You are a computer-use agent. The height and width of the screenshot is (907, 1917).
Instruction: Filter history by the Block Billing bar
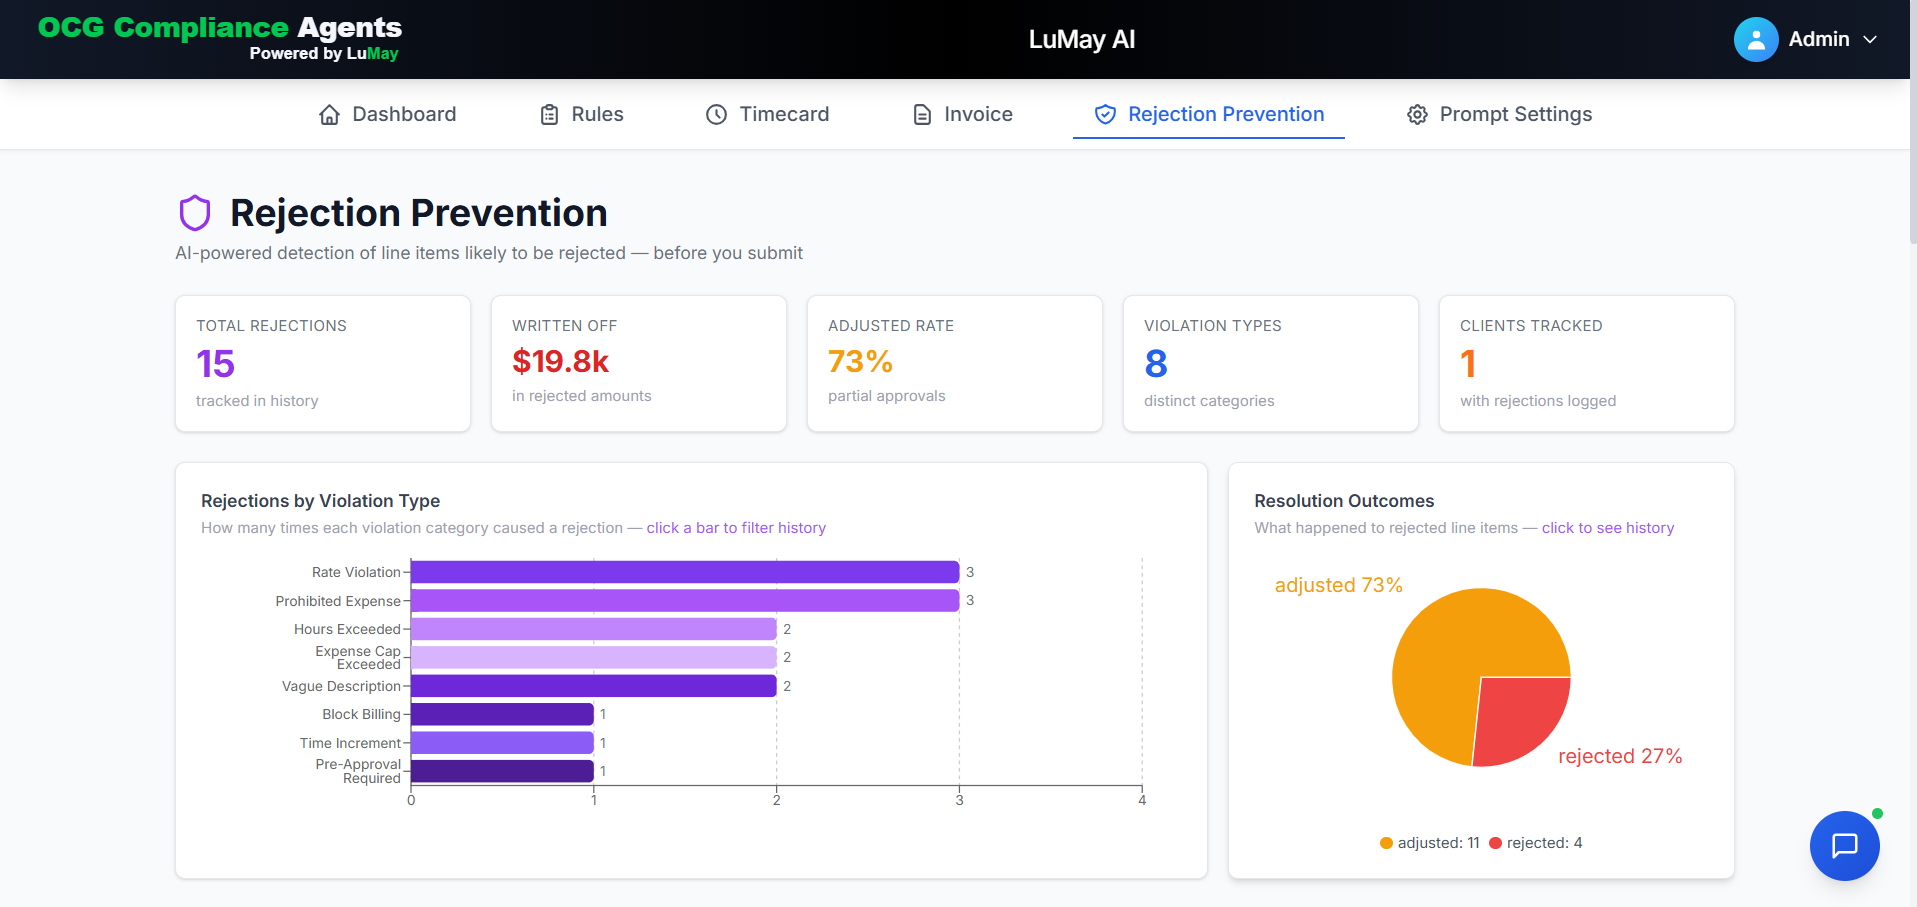click(x=502, y=714)
